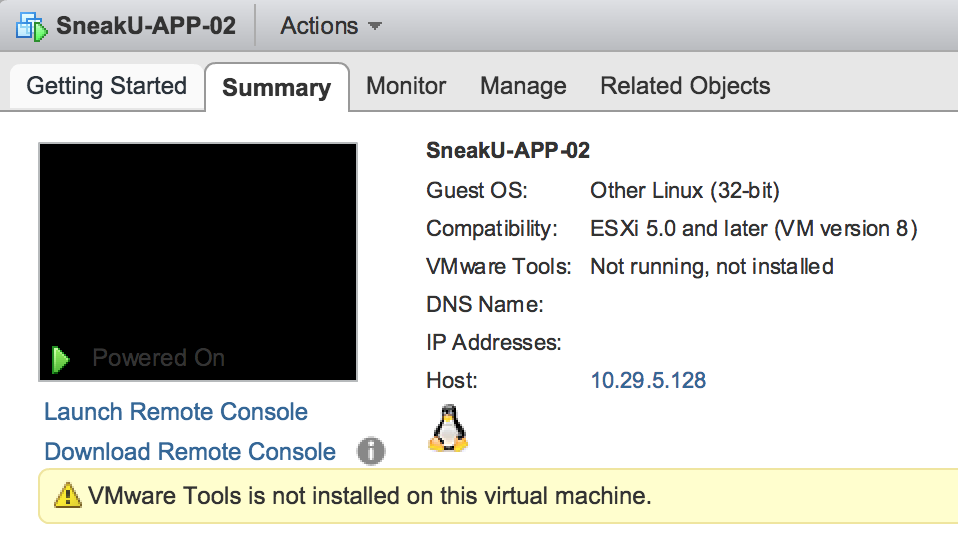Image resolution: width=958 pixels, height=542 pixels.
Task: Click the Powered On status text
Action: [159, 357]
